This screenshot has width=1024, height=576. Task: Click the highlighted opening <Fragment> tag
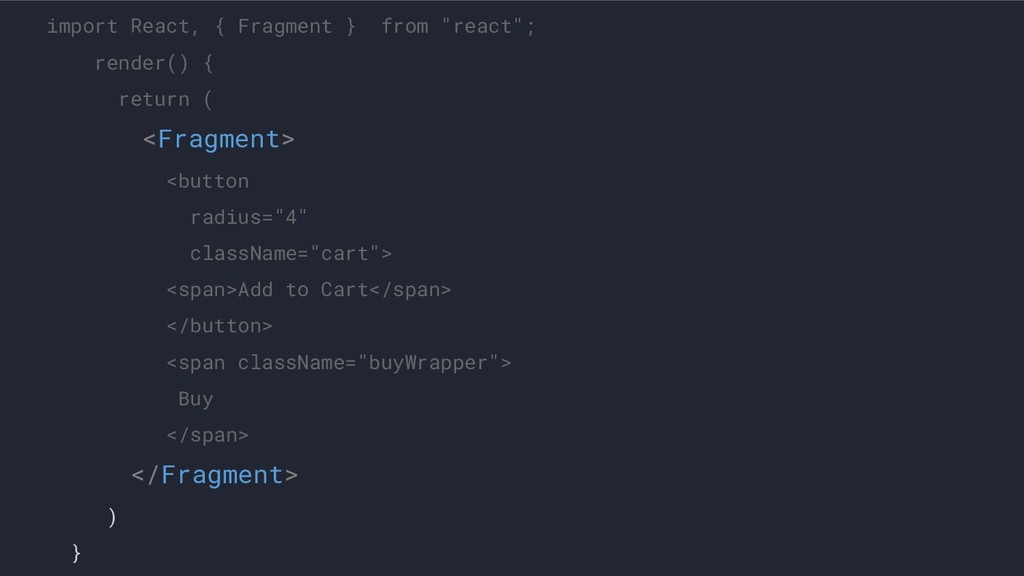point(218,138)
